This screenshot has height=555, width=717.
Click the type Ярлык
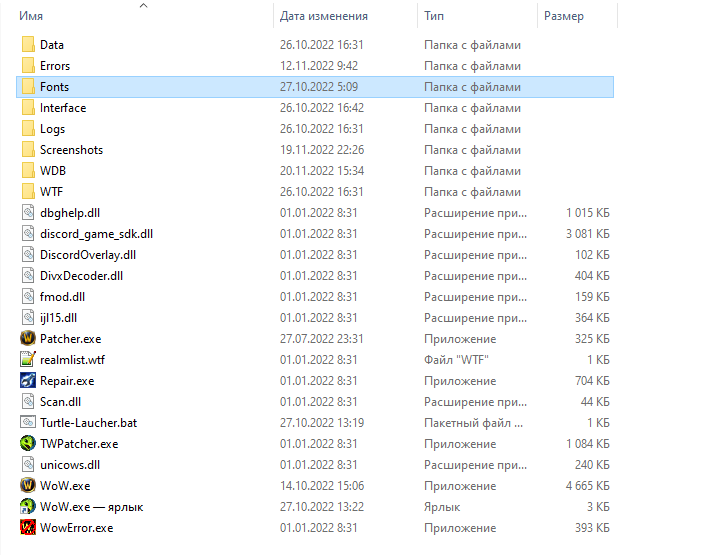(442, 507)
